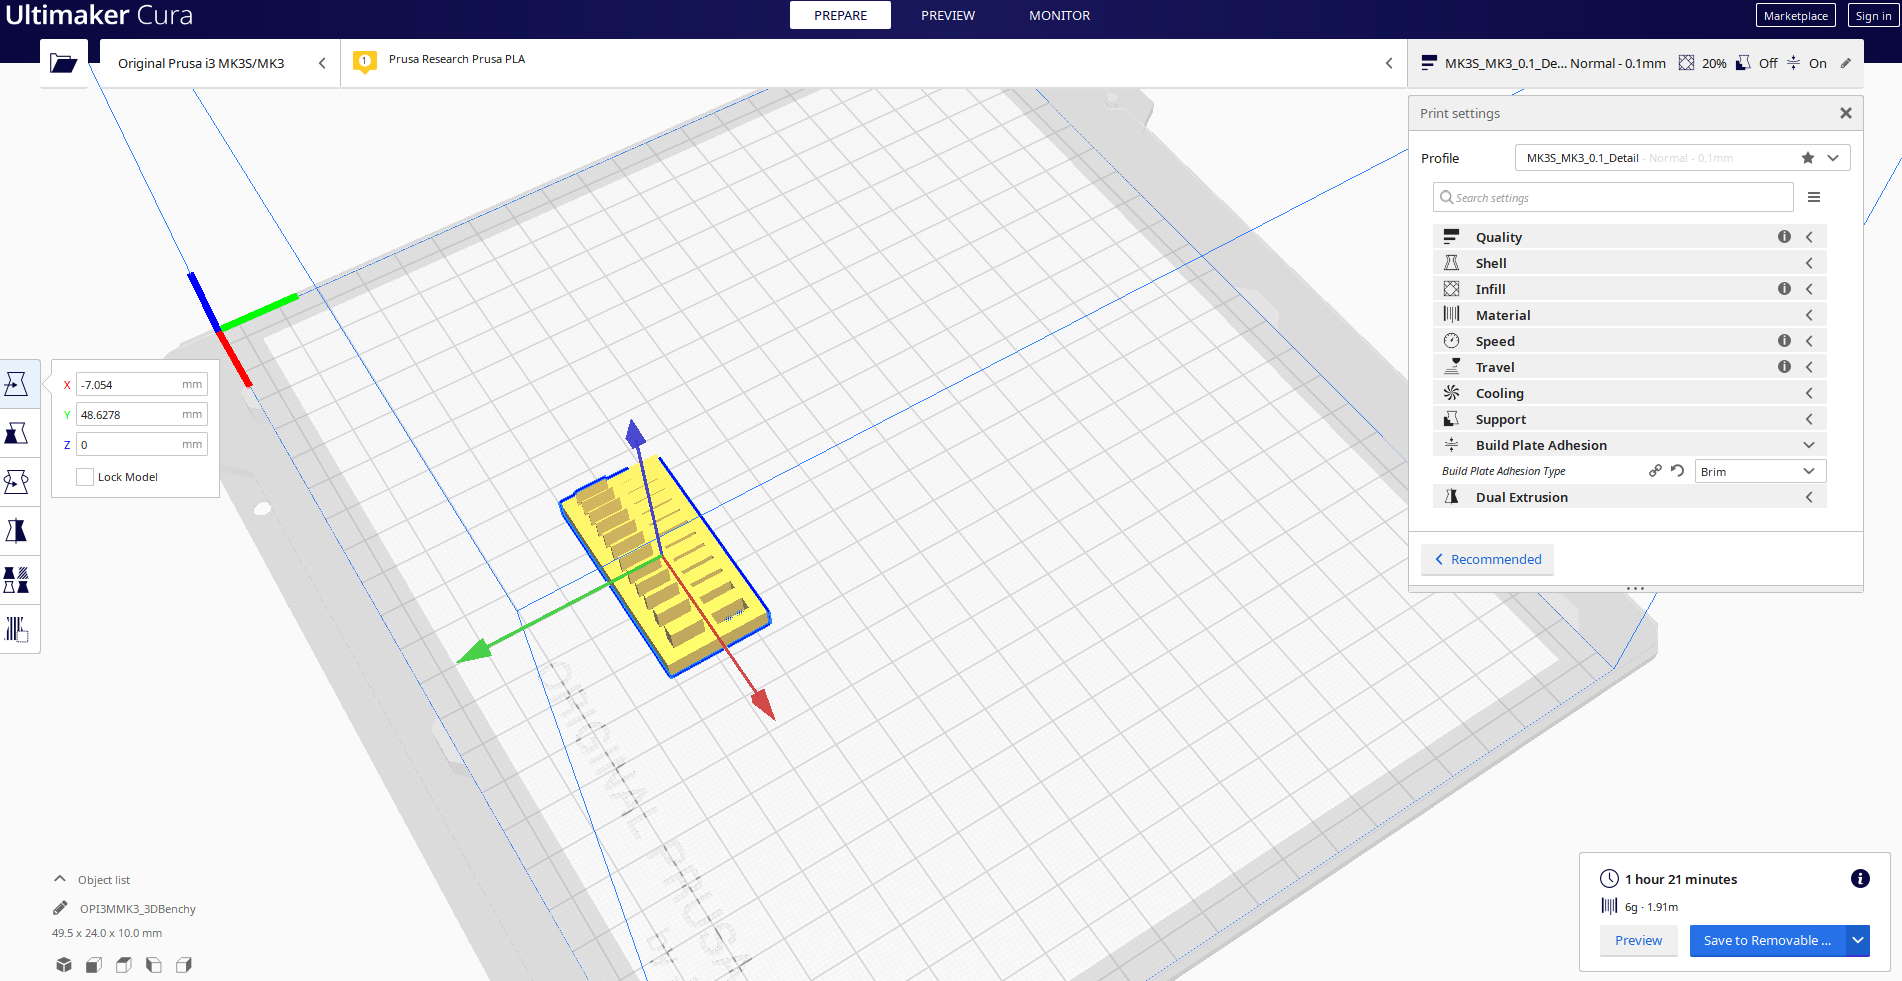Select the Mirror tool
Image resolution: width=1902 pixels, height=981 pixels.
(17, 531)
